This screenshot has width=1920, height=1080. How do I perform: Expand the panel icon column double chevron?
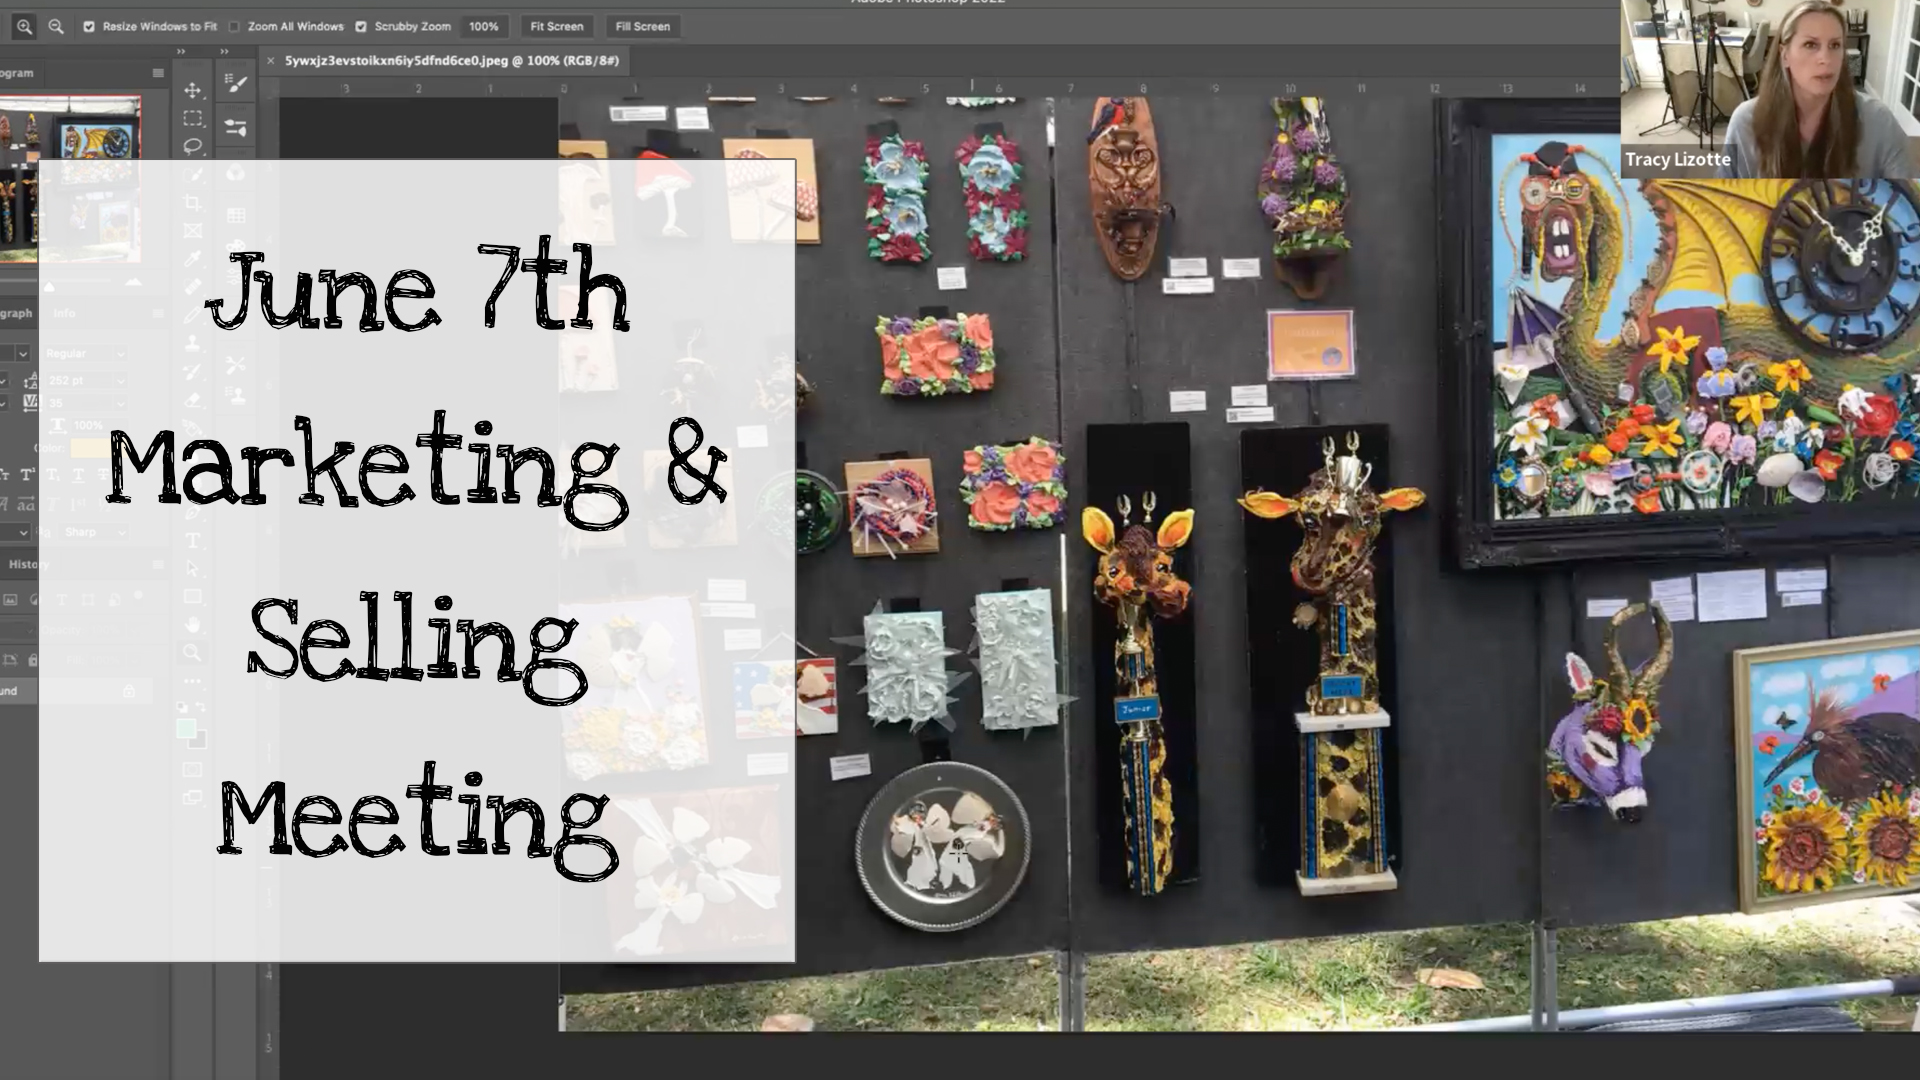(x=225, y=52)
